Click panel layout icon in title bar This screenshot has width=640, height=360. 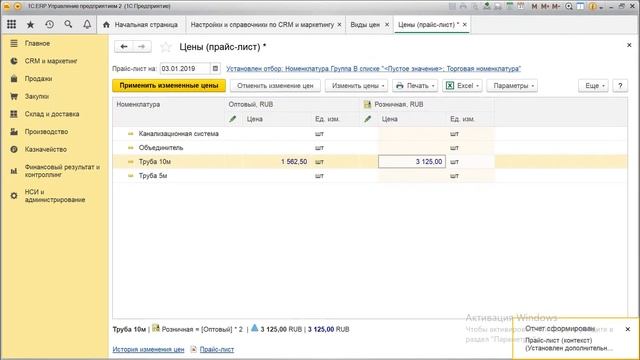click(x=580, y=7)
